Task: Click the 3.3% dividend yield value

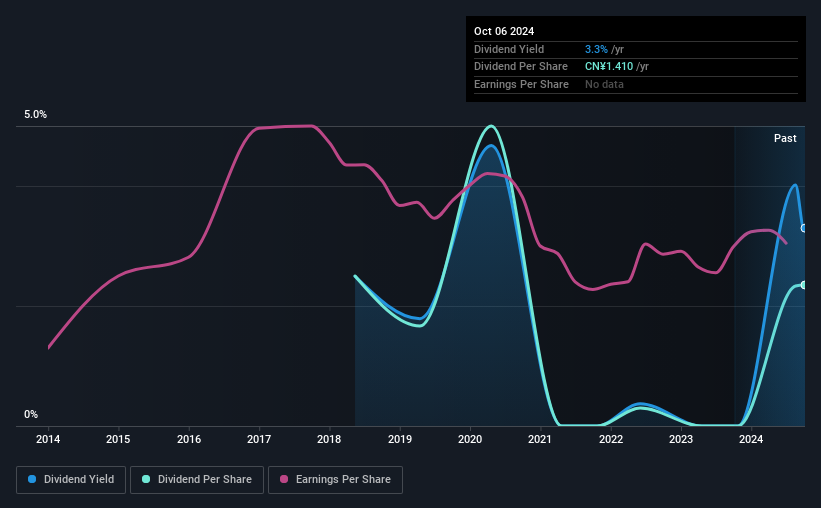Action: 596,49
